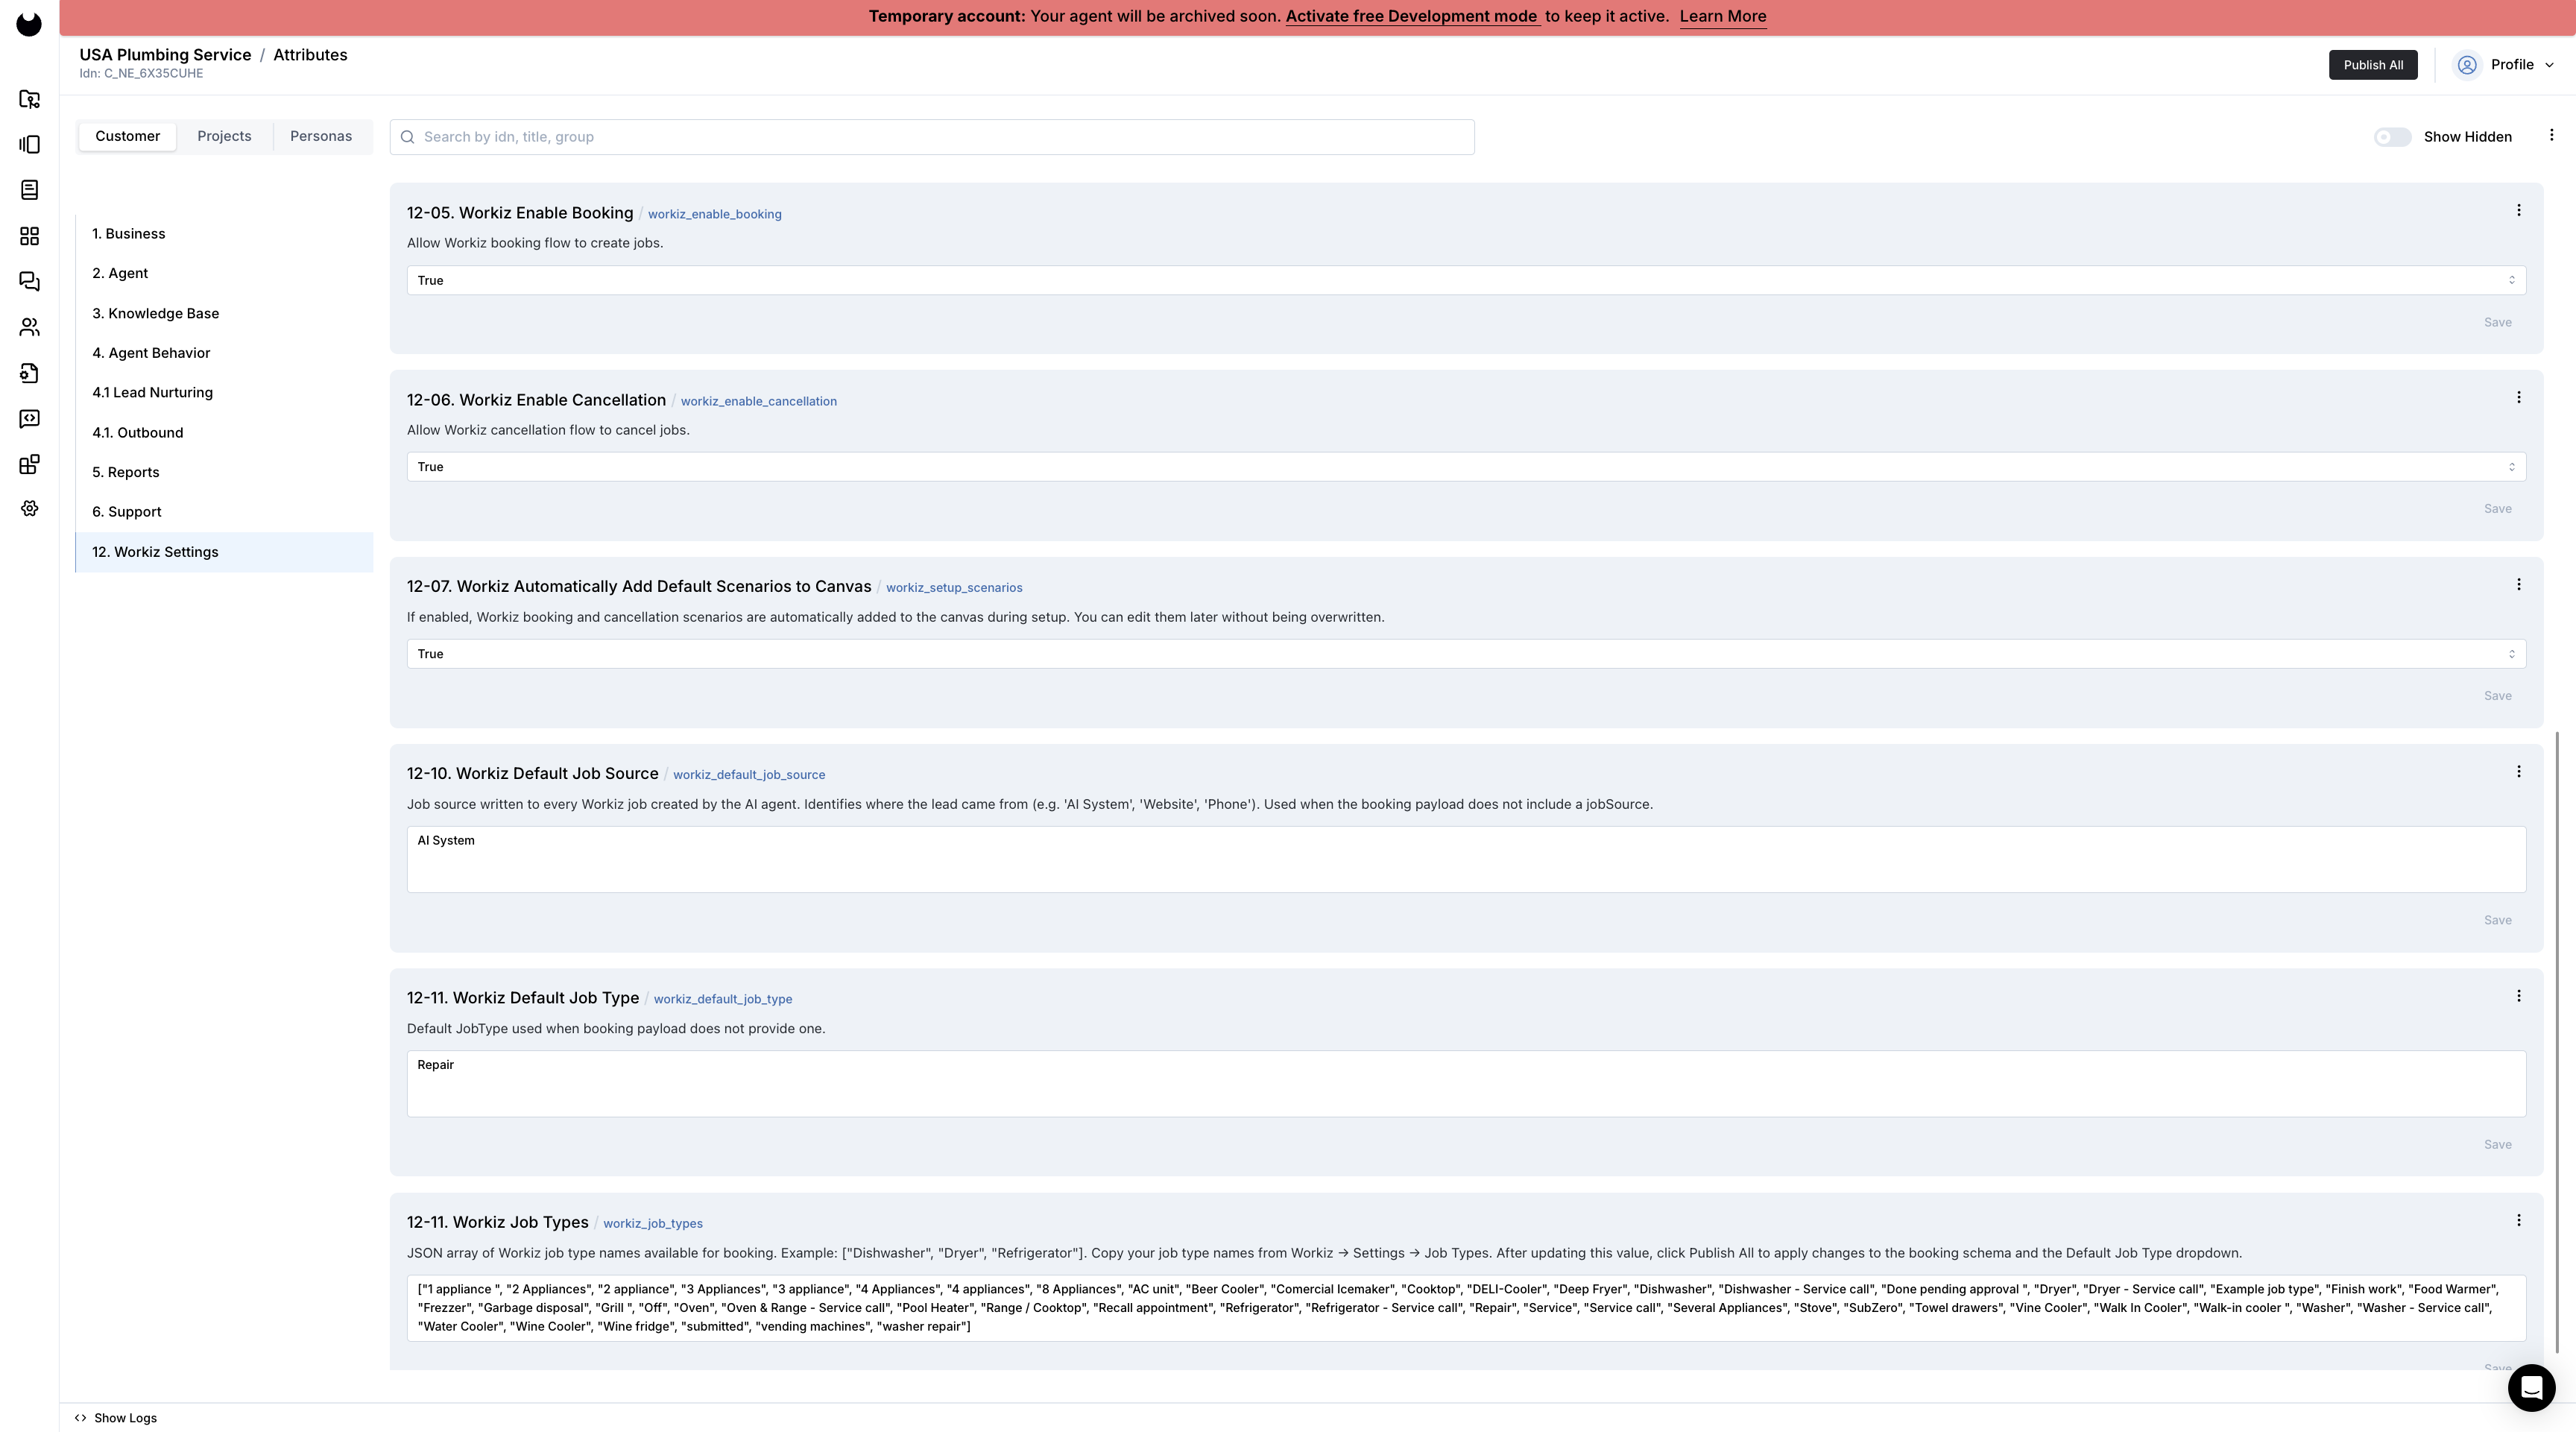Select the 5. Reports group
This screenshot has width=2576, height=1432.
[224, 472]
